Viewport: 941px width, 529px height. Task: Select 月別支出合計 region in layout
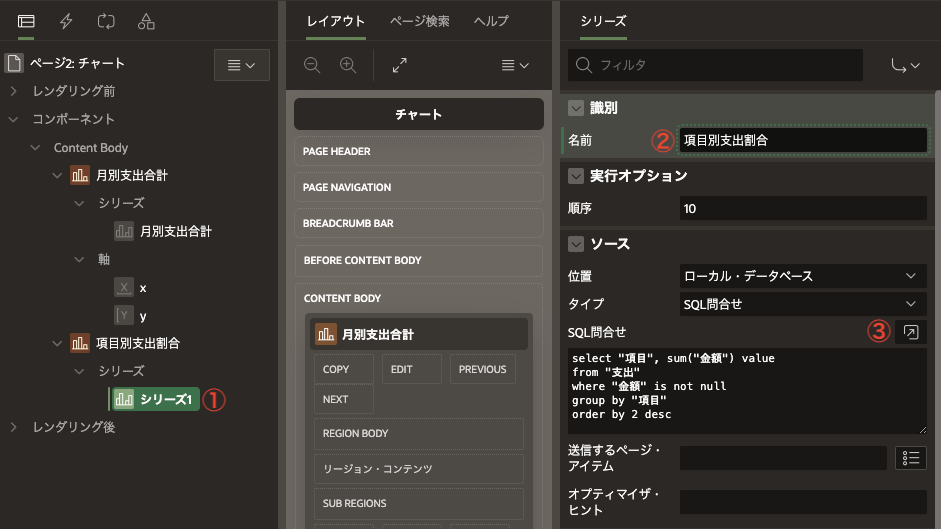point(419,334)
